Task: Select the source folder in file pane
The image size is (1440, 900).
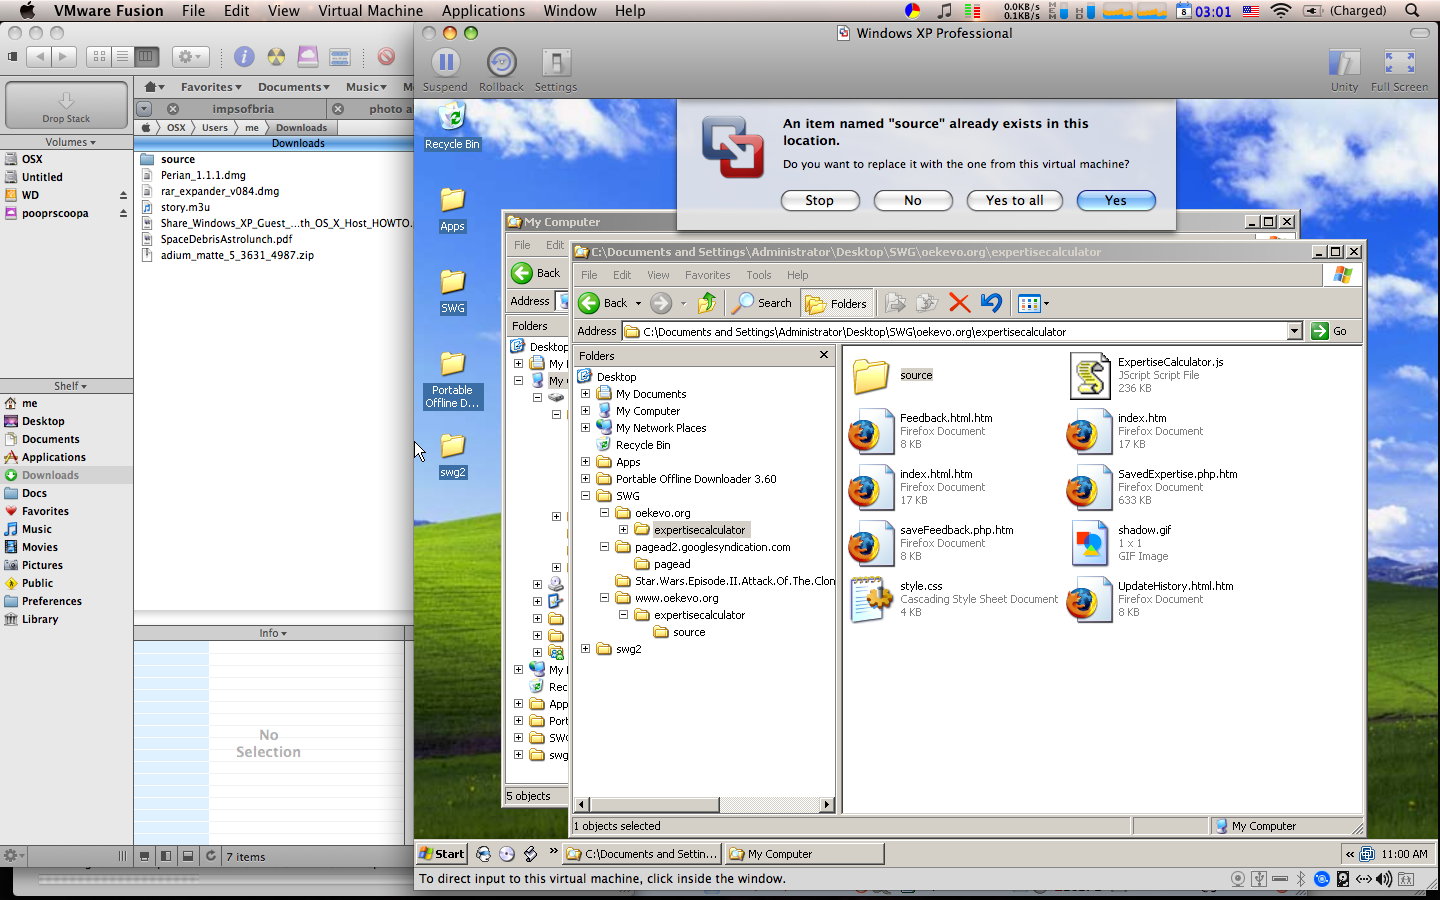Action: (x=892, y=375)
